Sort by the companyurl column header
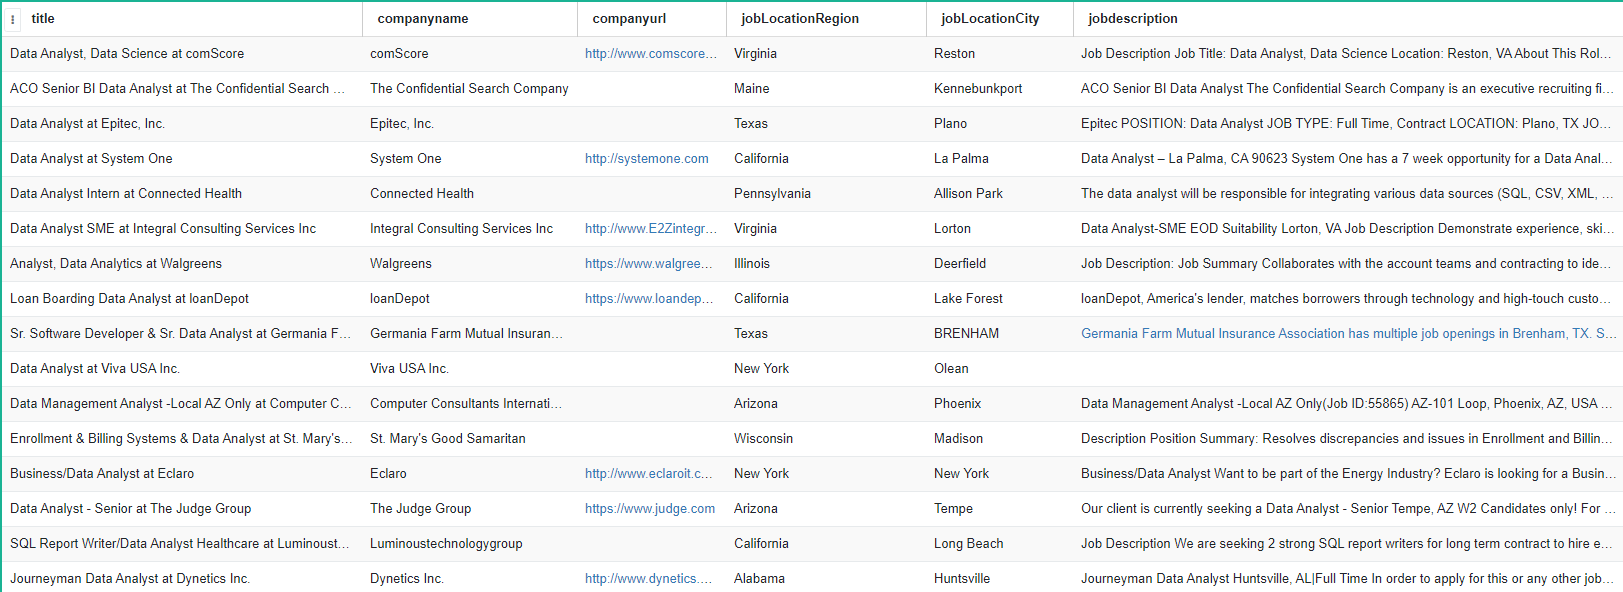This screenshot has height=592, width=1623. point(629,19)
